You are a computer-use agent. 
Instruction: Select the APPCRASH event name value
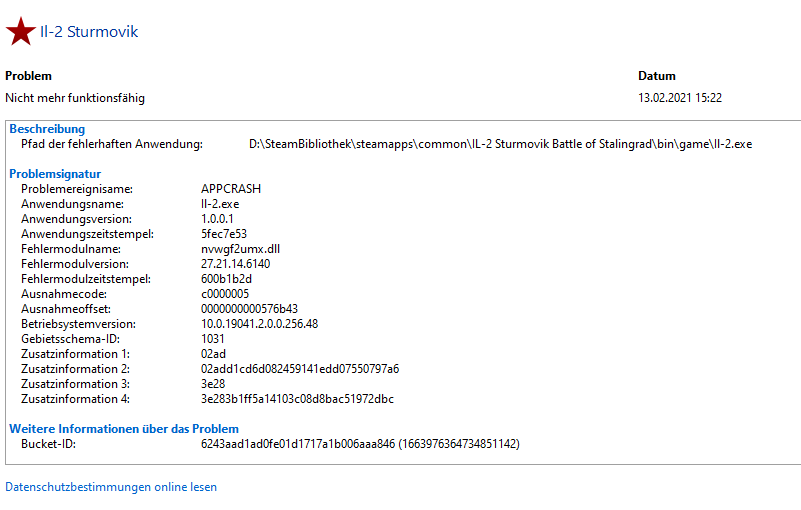tap(231, 189)
